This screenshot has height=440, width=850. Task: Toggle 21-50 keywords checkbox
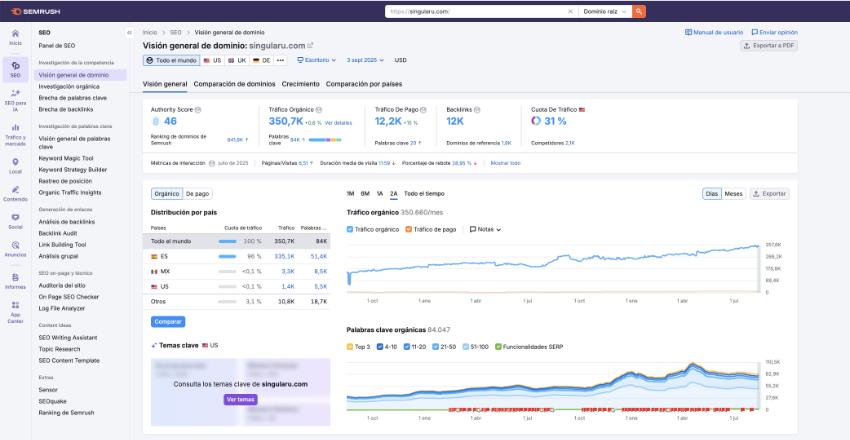tap(436, 346)
